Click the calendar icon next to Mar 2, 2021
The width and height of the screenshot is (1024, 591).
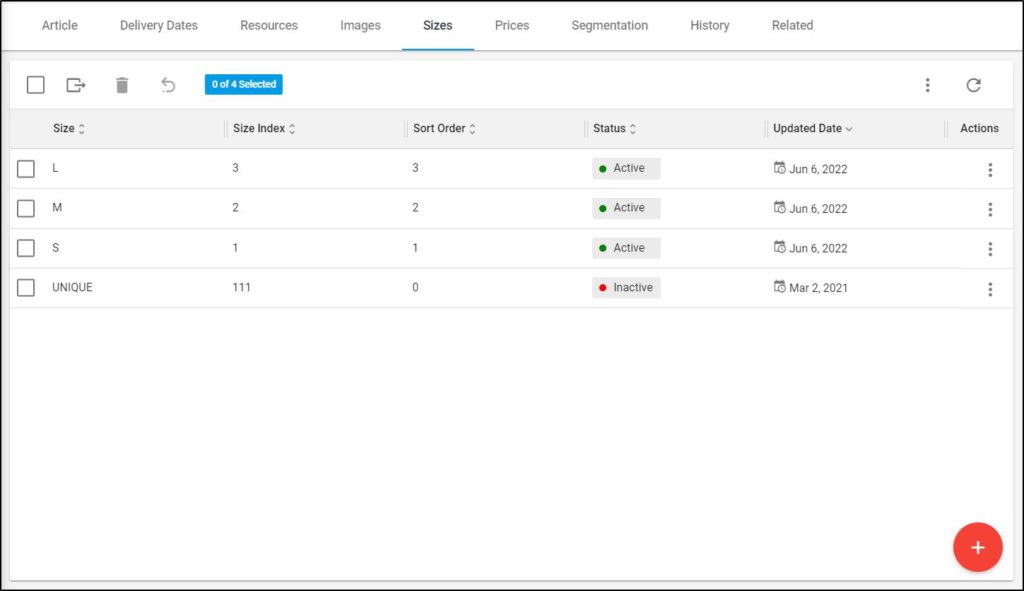click(x=779, y=288)
